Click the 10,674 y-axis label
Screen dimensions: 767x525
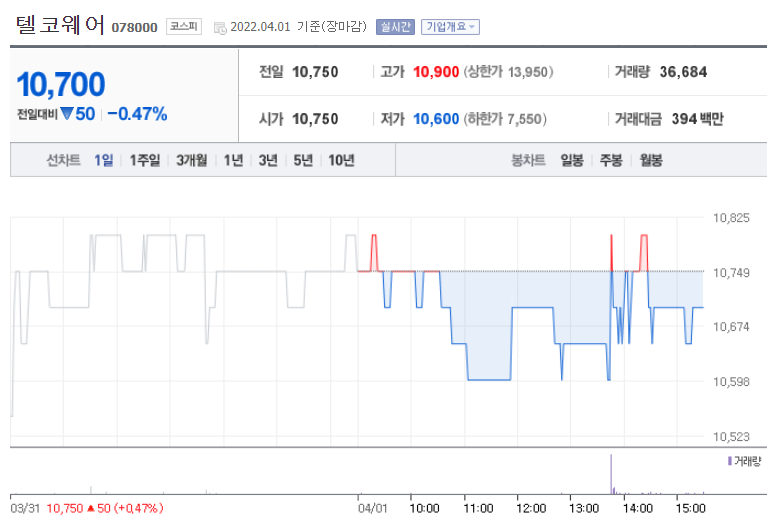point(731,327)
